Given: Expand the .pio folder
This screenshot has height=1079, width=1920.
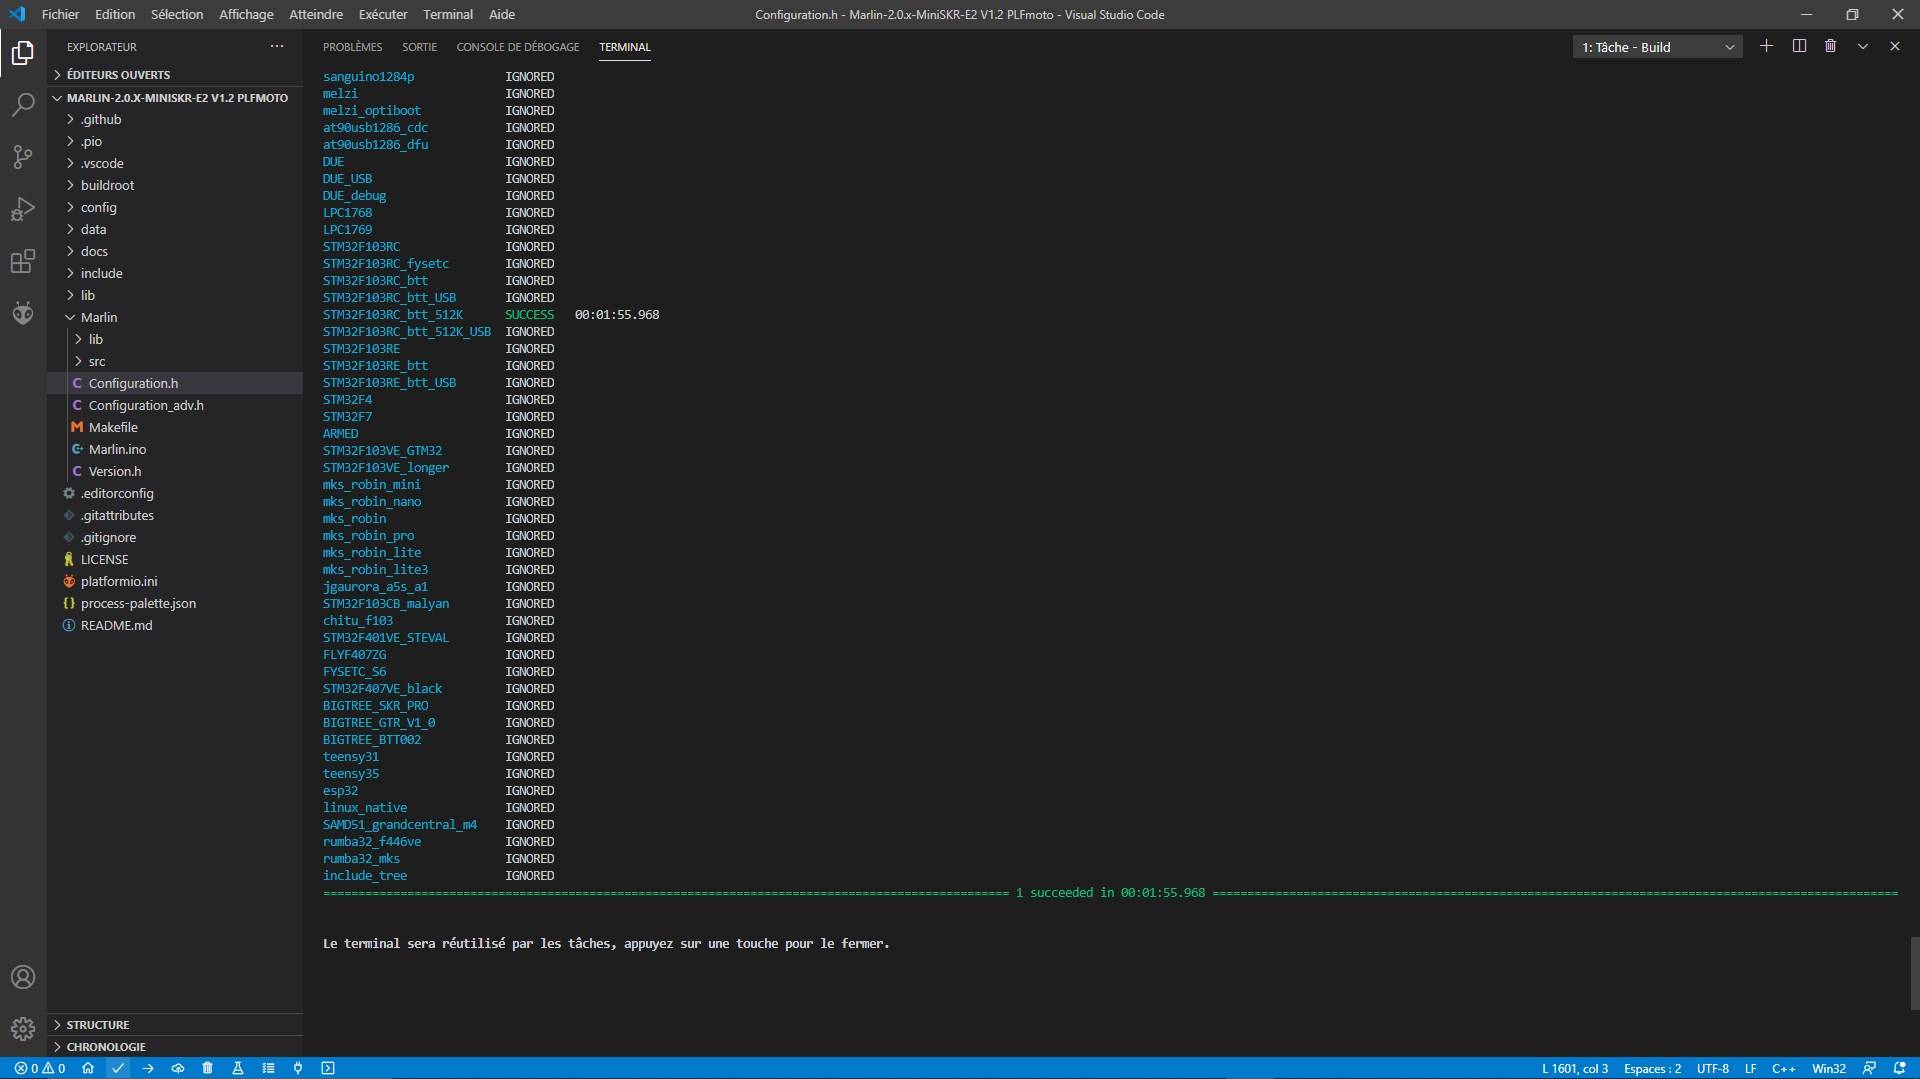Looking at the screenshot, I should [175, 141].
